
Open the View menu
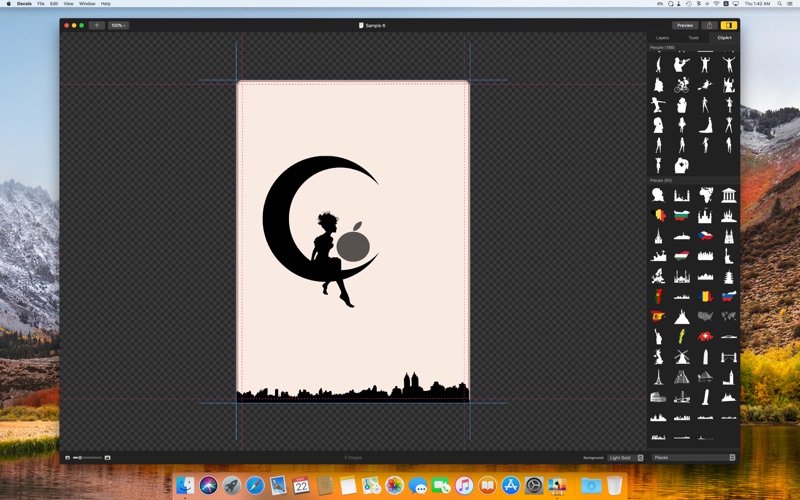point(68,4)
